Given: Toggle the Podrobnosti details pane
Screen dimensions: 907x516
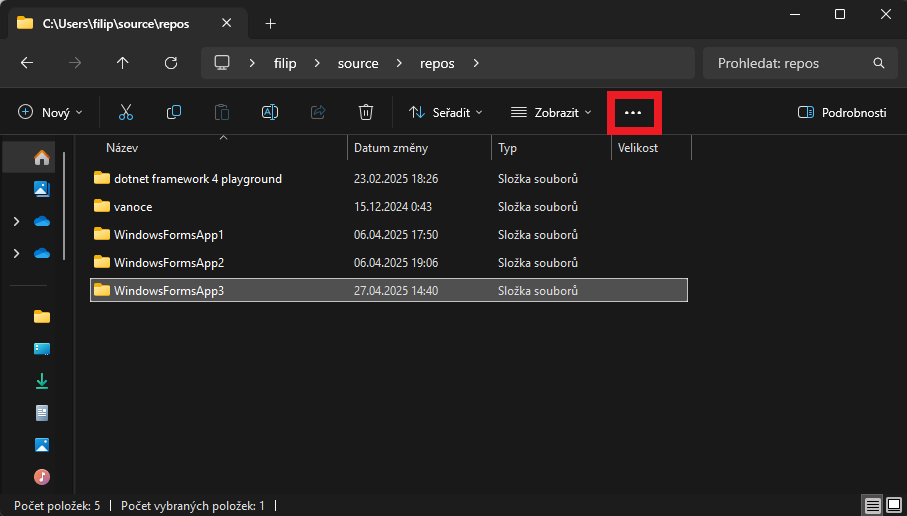Looking at the screenshot, I should [x=842, y=113].
